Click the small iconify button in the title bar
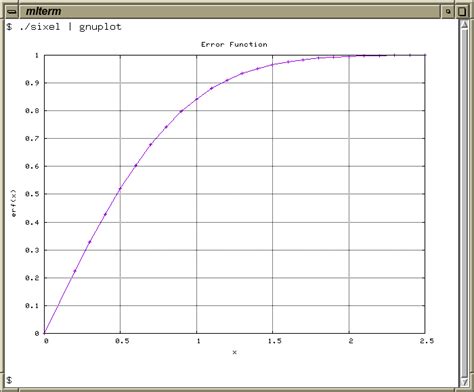The image size is (474, 392). [448, 12]
